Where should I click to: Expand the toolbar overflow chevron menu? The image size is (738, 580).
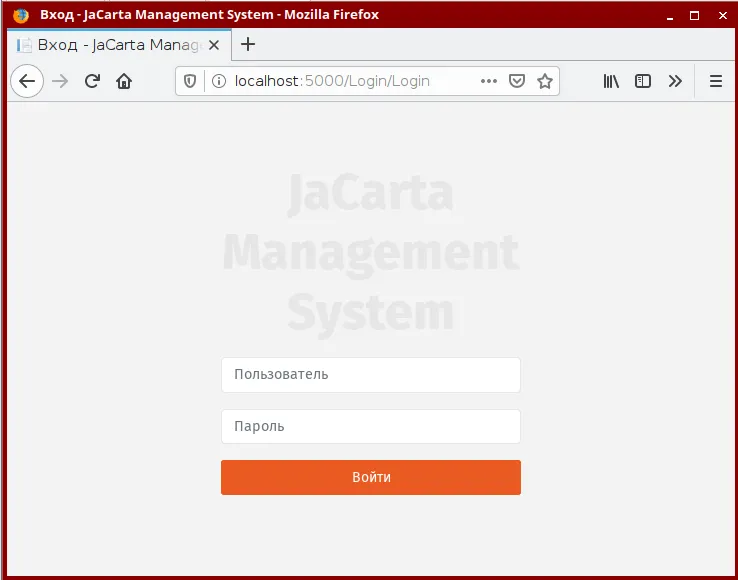click(675, 81)
